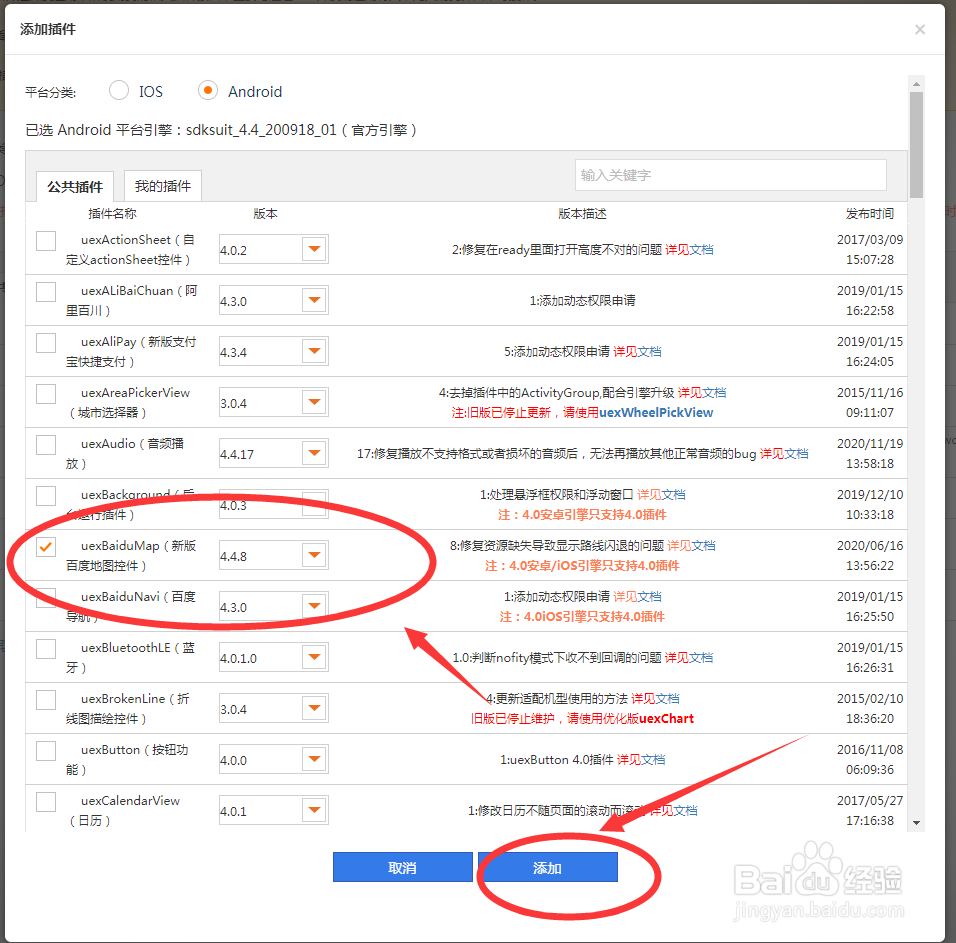Click the 取消 cancel button
The width and height of the screenshot is (956, 943).
402,867
